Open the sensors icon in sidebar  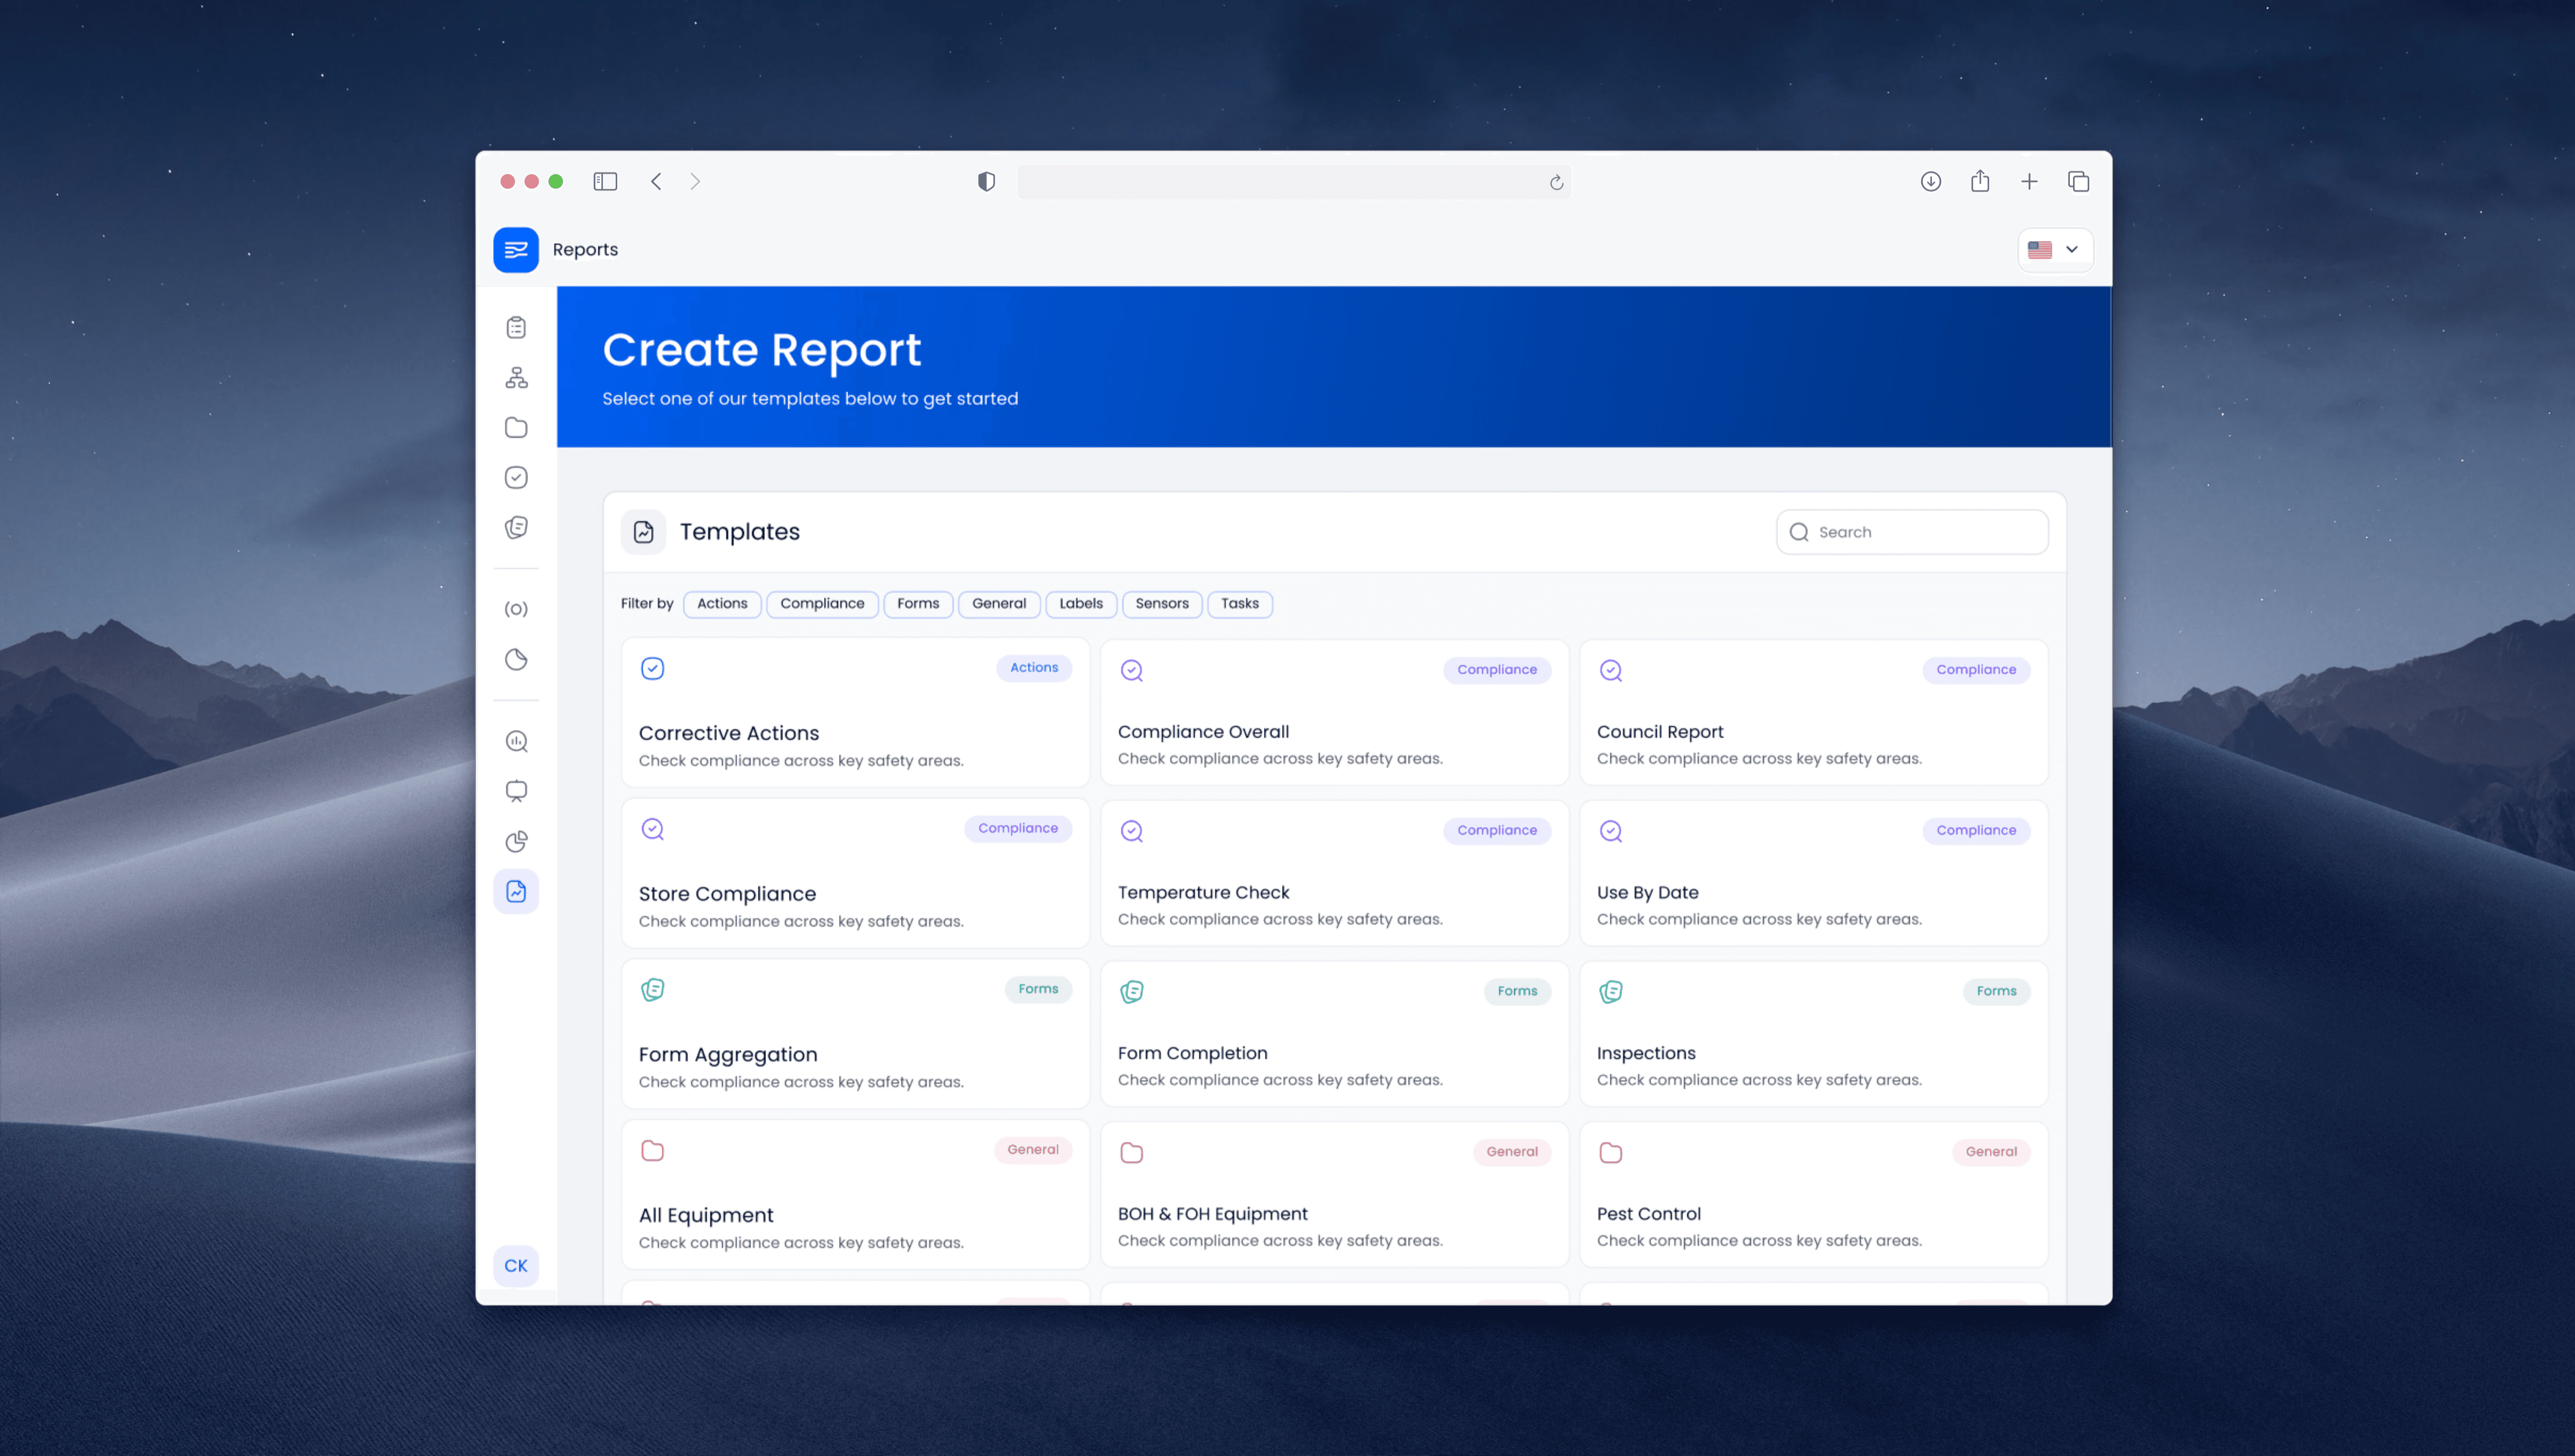(x=516, y=609)
